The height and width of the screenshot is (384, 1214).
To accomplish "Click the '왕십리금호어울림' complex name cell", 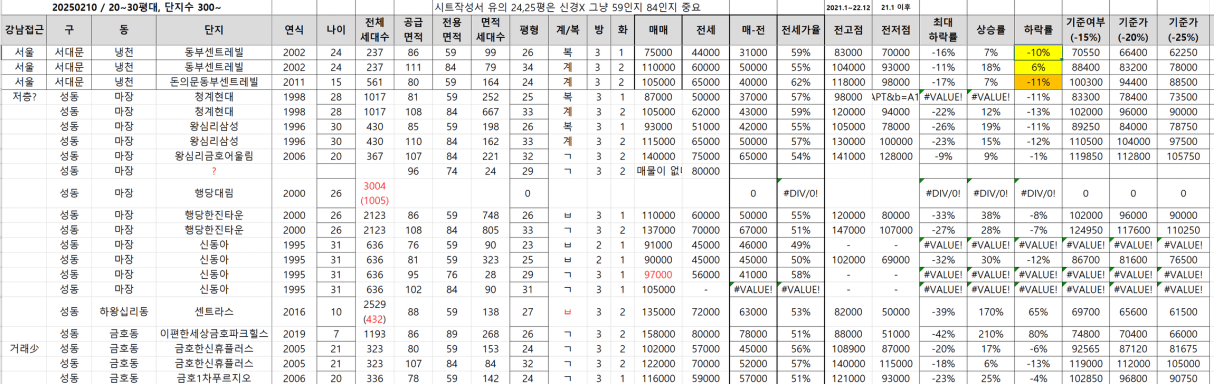I will coord(214,155).
